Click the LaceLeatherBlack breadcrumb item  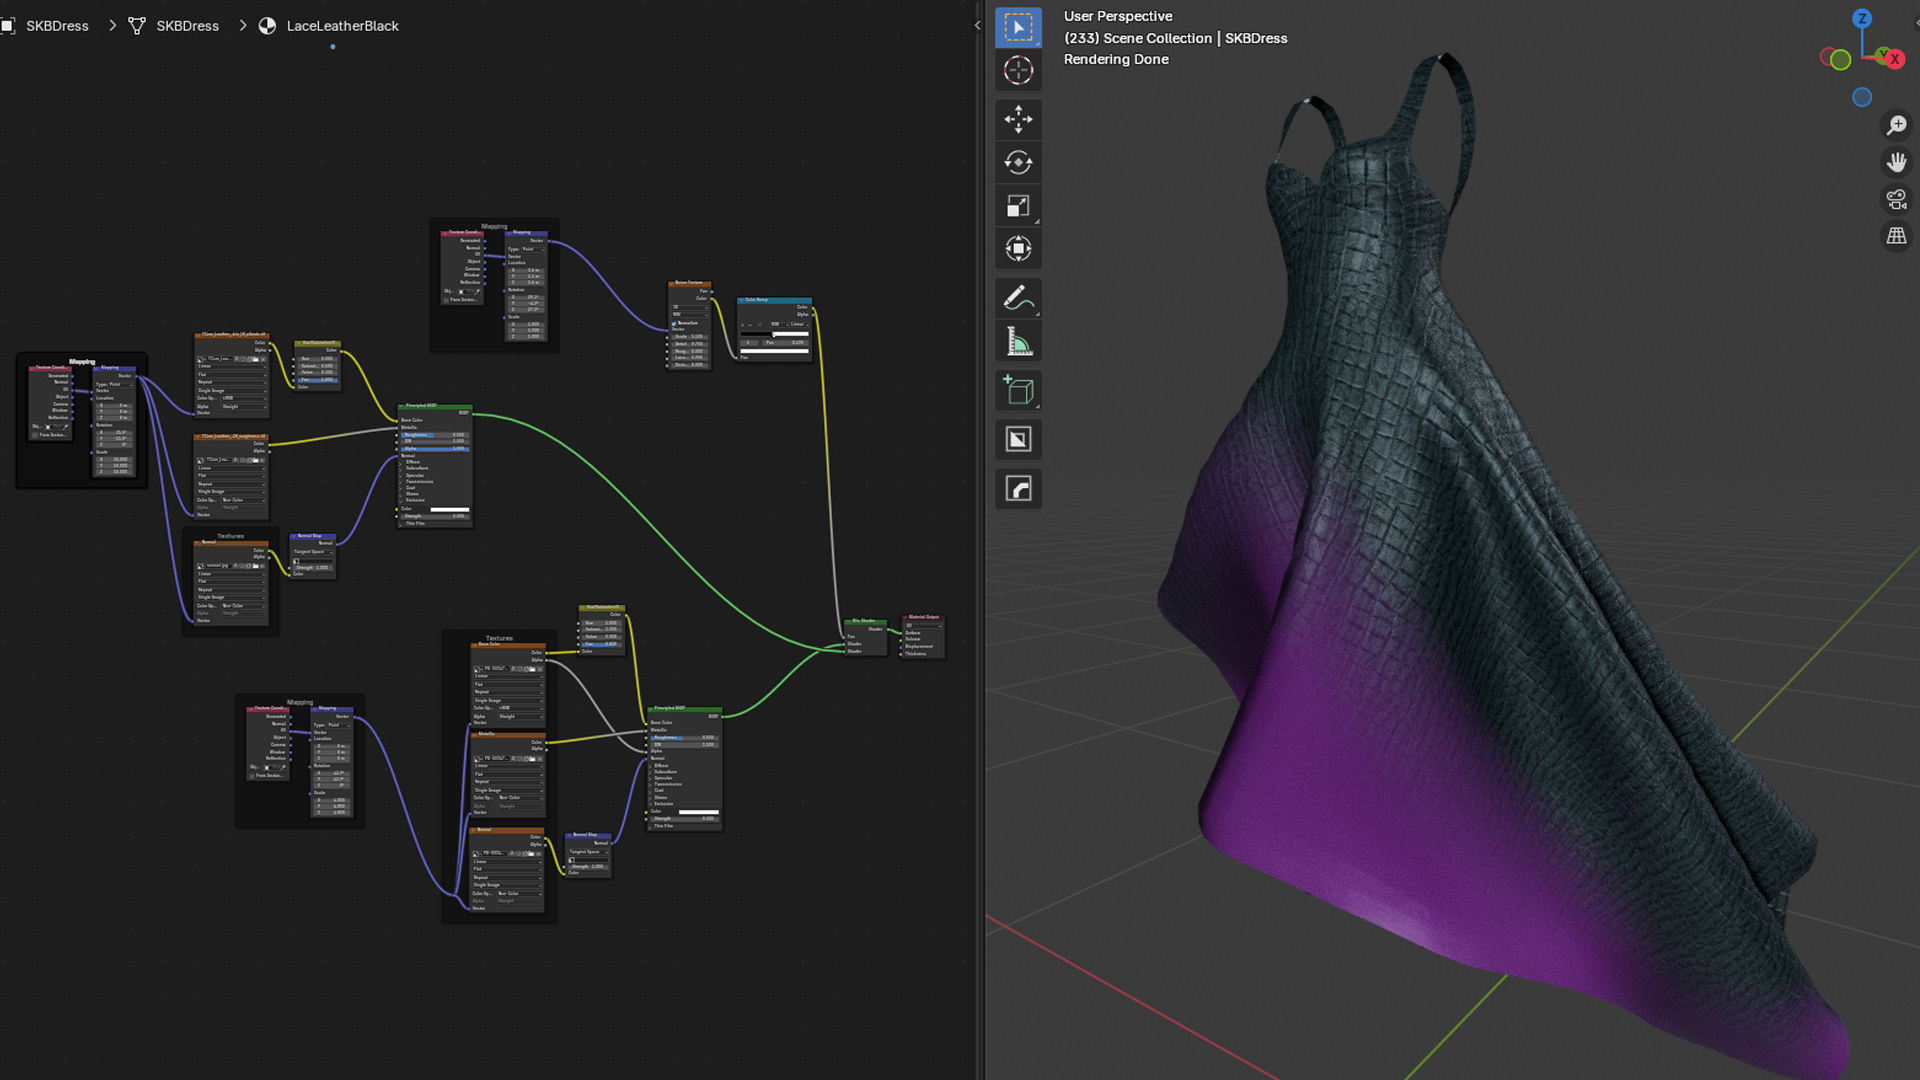(x=342, y=26)
